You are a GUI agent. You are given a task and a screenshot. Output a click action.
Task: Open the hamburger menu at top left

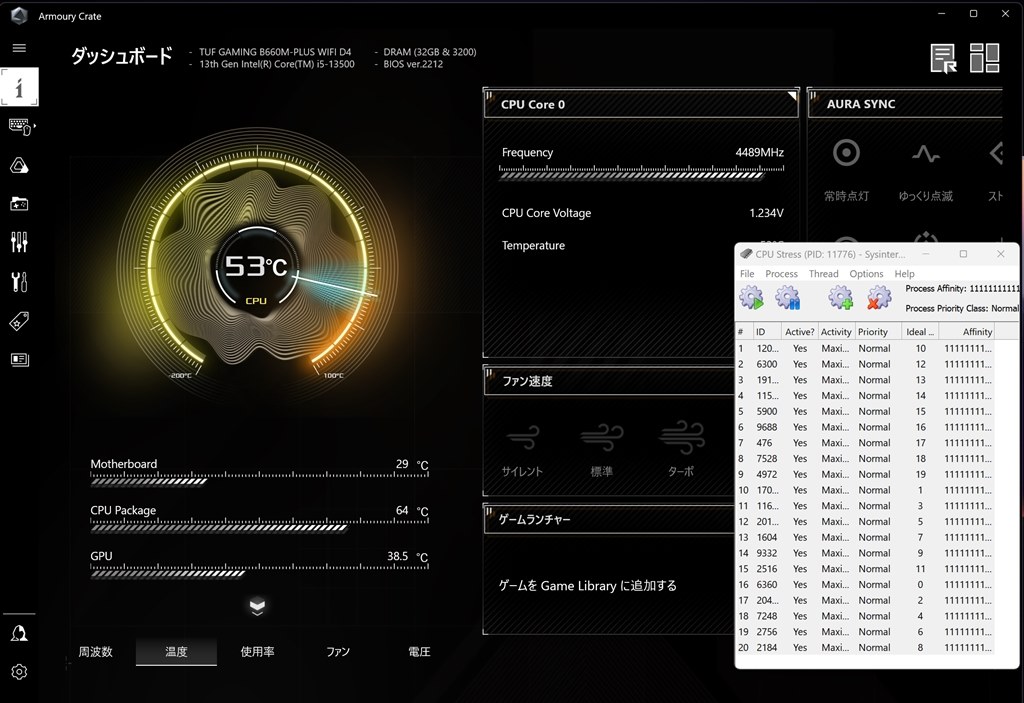point(18,47)
